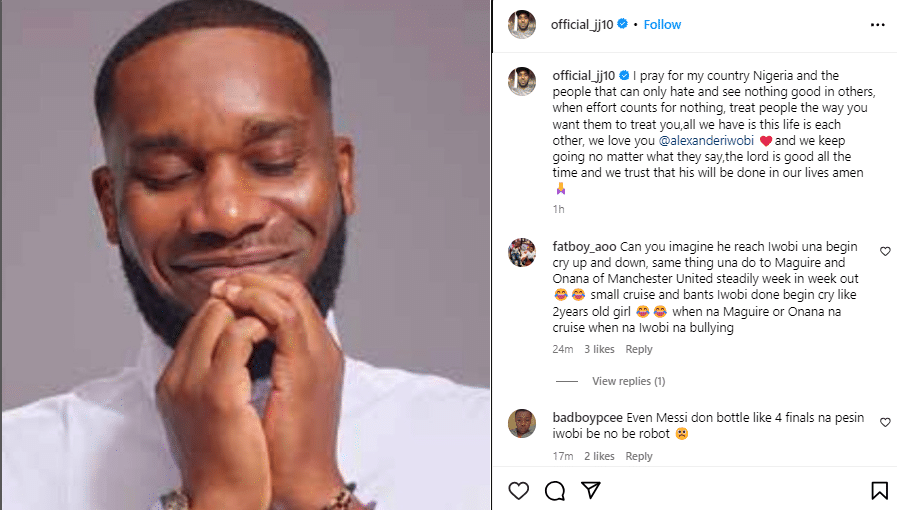Like fatboy_aoo's comment
This screenshot has width=897, height=510.
885,252
